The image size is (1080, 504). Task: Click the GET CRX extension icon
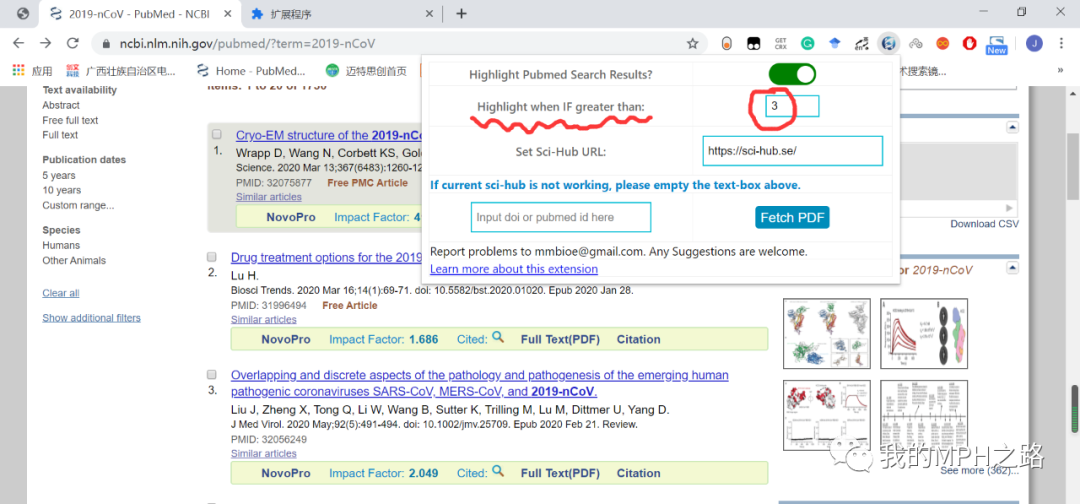[780, 43]
